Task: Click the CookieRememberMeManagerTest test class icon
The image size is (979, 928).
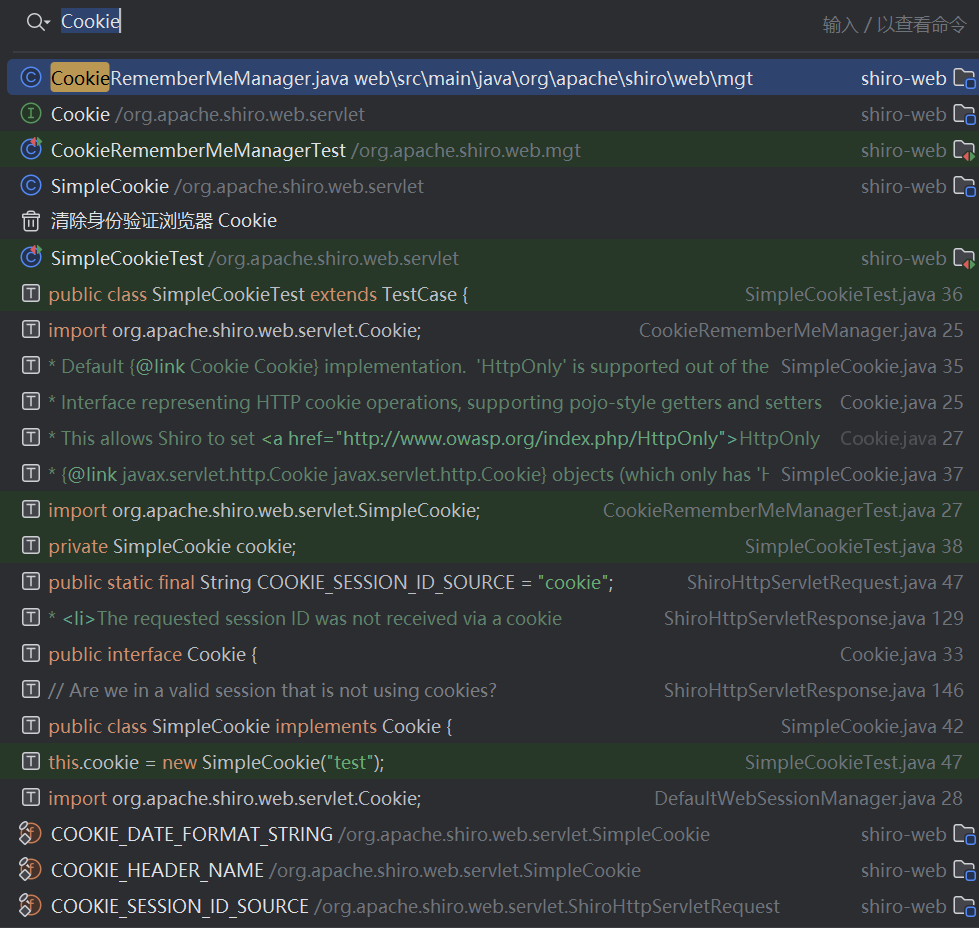Action: click(x=31, y=150)
